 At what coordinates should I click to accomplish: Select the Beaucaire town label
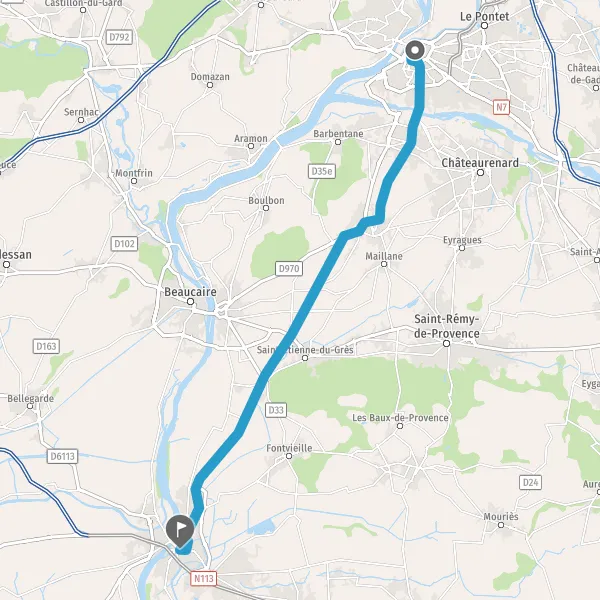(x=190, y=292)
